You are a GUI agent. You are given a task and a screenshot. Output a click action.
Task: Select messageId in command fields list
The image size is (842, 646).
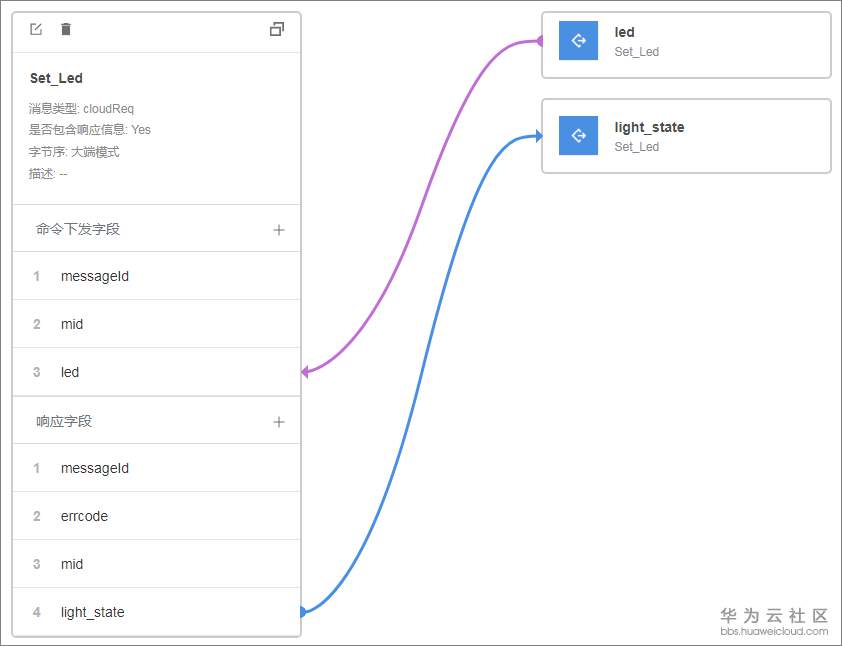click(x=95, y=276)
